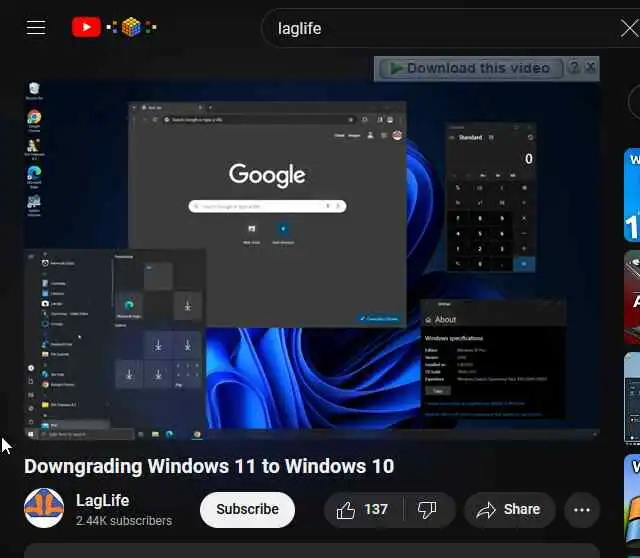Click the 2.44K subscribers text
The image size is (640, 558).
click(124, 521)
